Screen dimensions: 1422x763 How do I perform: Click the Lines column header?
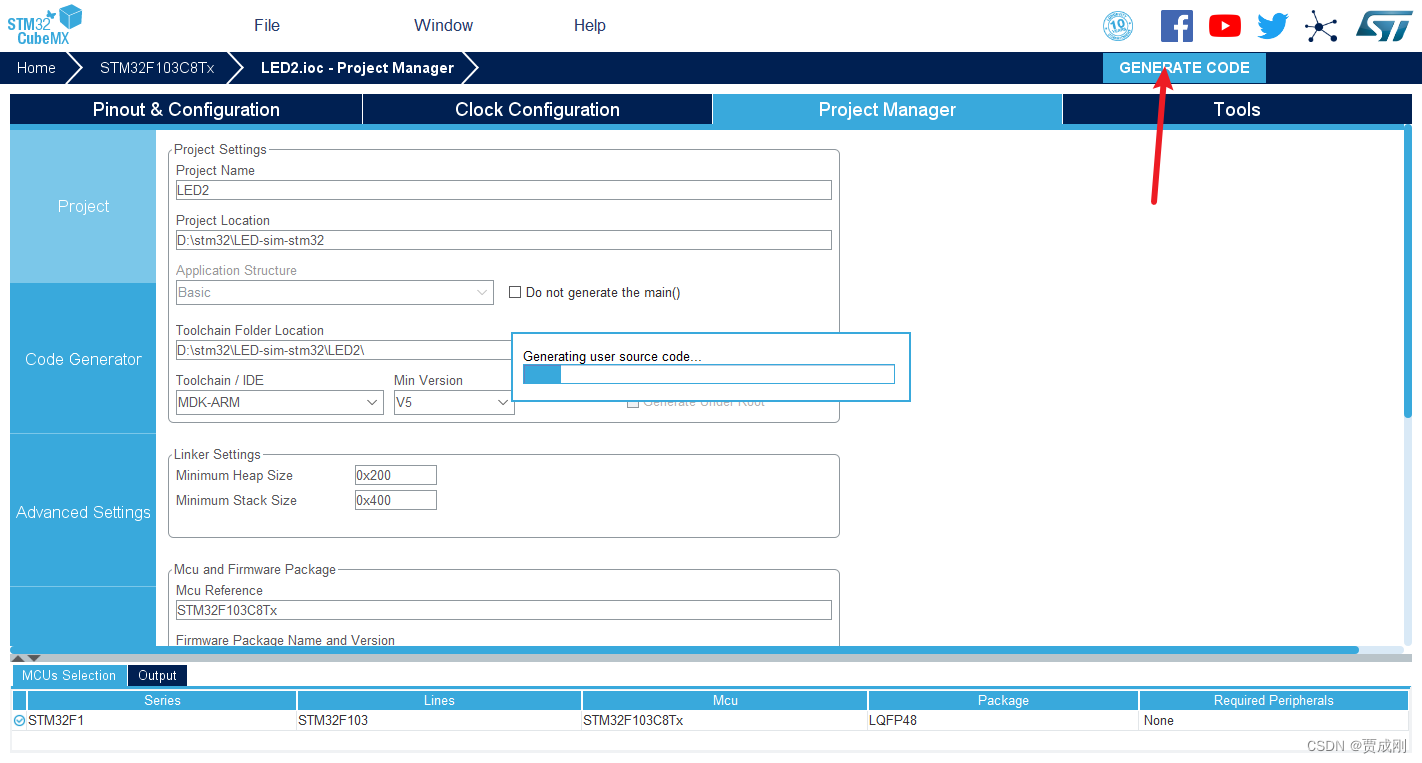point(439,700)
